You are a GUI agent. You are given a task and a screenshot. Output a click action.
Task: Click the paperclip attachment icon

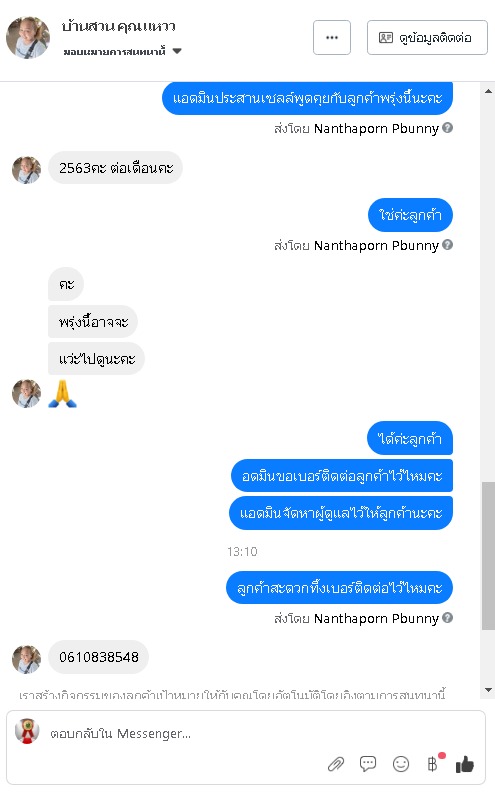[x=336, y=764]
